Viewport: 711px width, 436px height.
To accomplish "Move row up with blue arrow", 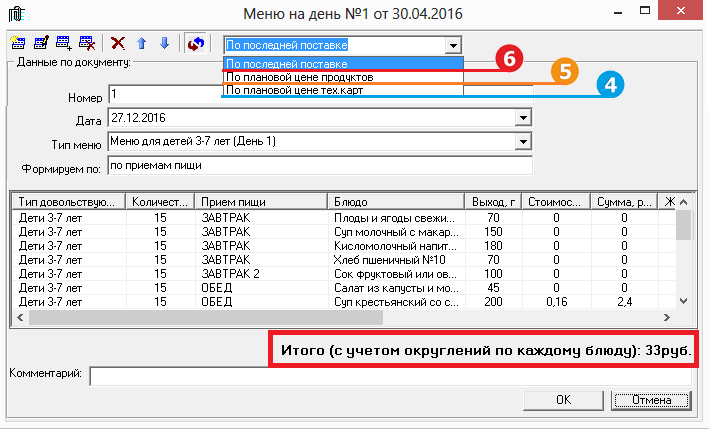I will pos(141,43).
